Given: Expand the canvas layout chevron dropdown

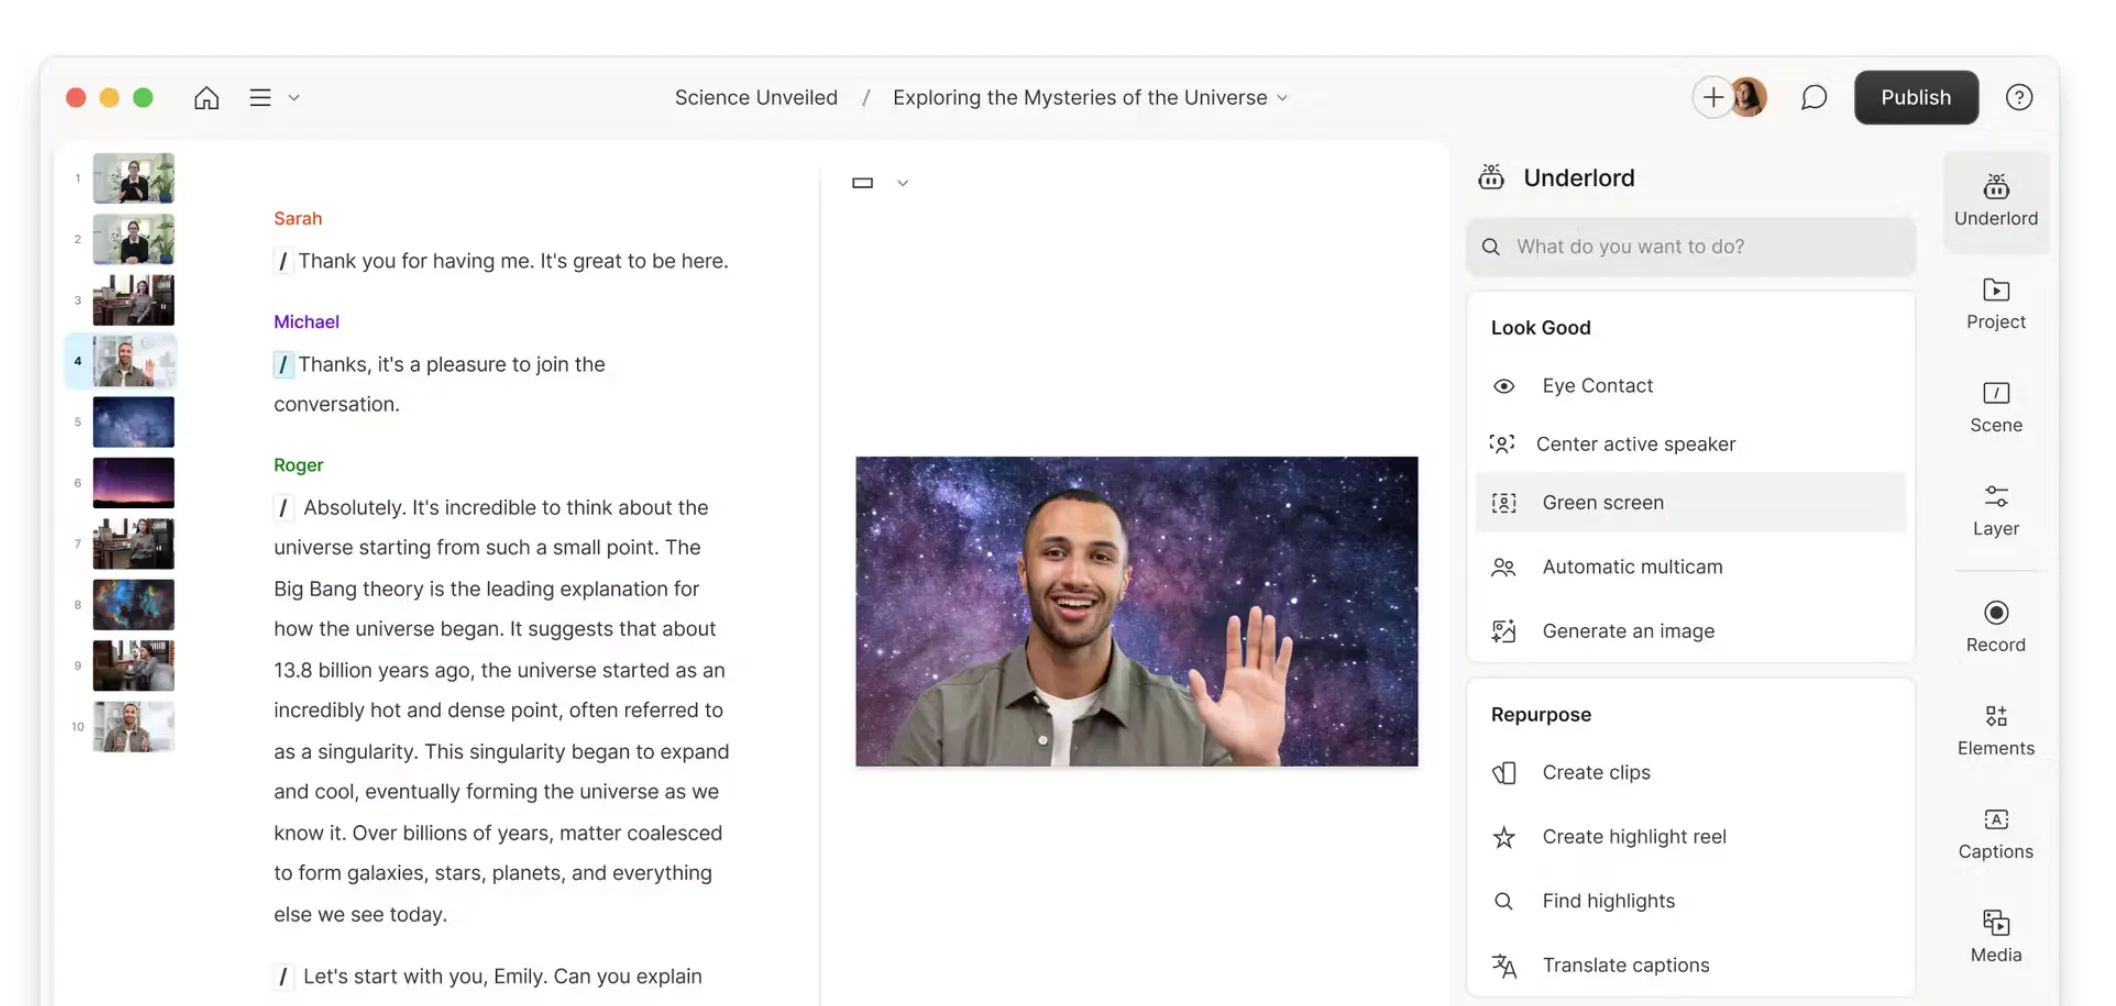Looking at the screenshot, I should [902, 183].
